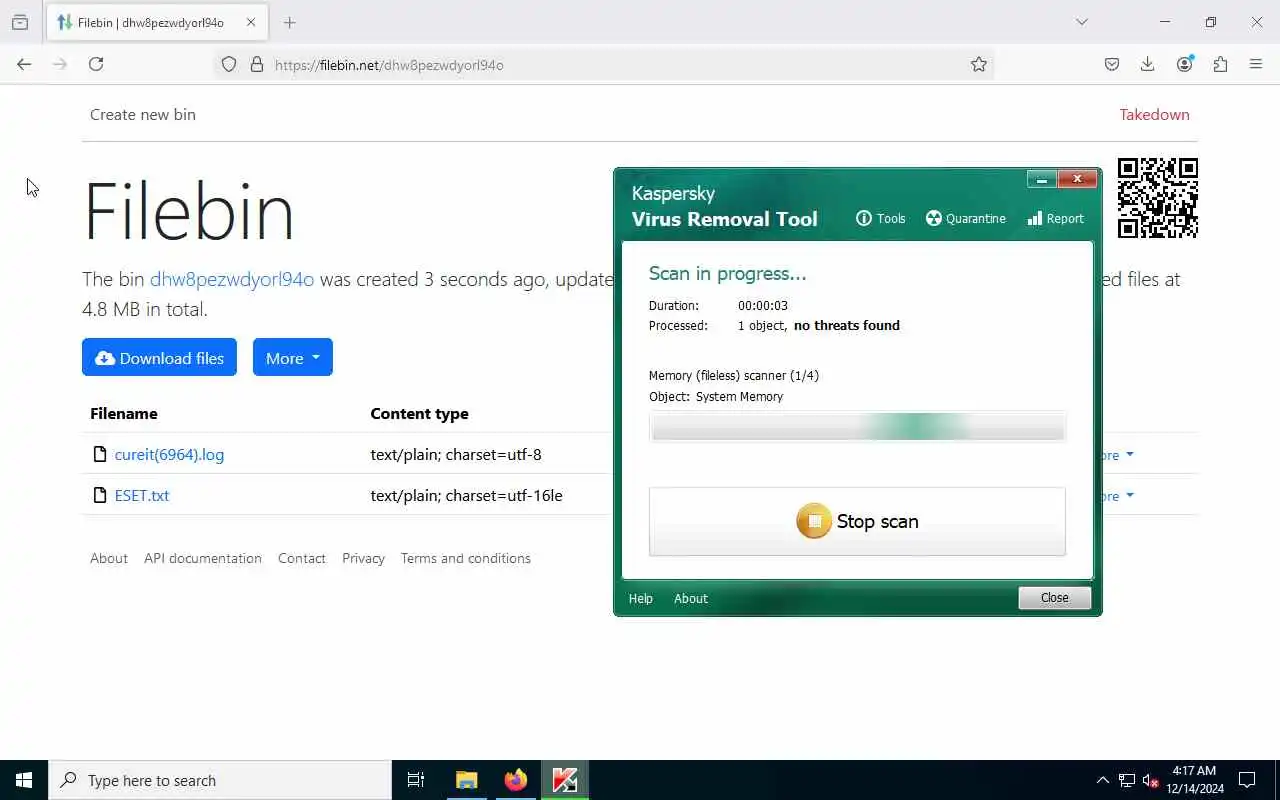This screenshot has height=800, width=1280.
Task: Show hidden system tray icons
Action: pos(1102,780)
